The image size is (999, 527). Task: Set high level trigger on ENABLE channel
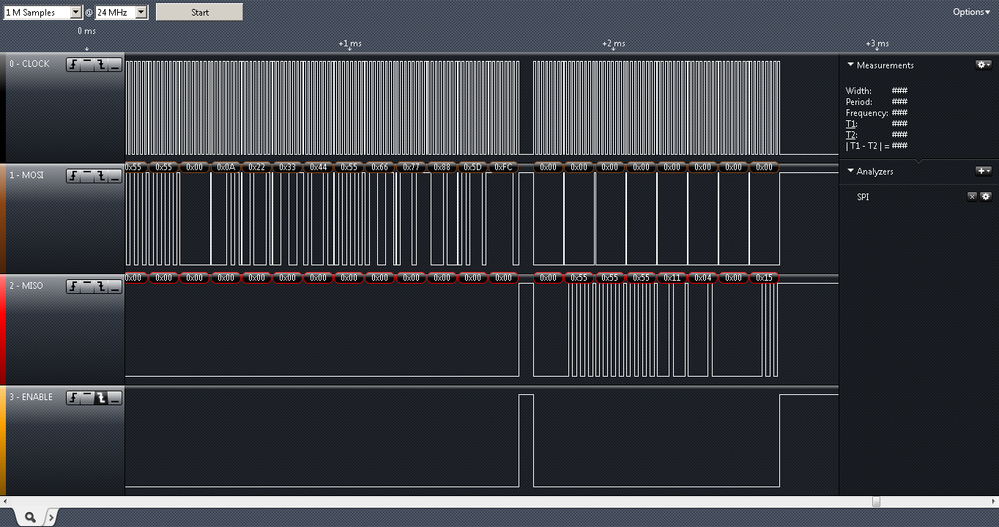coord(87,398)
